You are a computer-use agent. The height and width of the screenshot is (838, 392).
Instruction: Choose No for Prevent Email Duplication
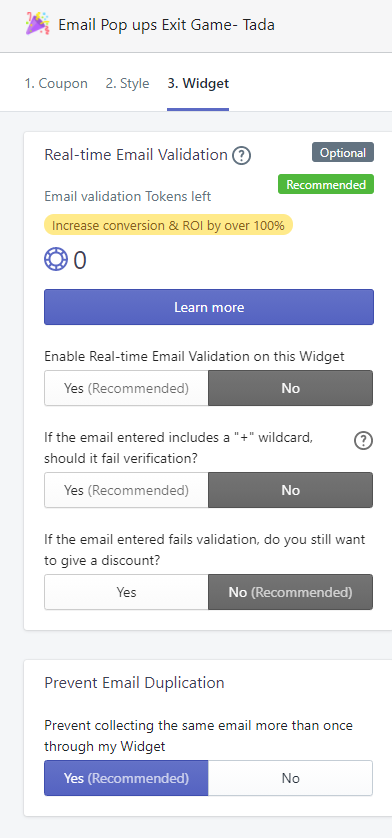pyautogui.click(x=290, y=778)
